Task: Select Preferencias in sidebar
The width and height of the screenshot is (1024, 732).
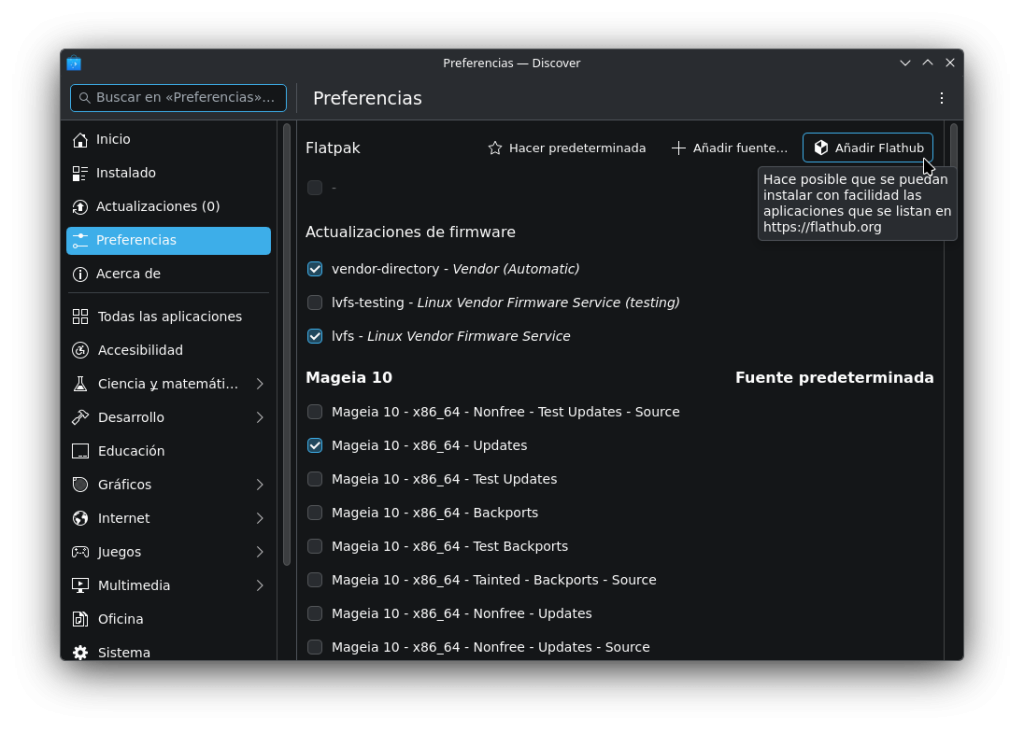Action: coord(168,240)
